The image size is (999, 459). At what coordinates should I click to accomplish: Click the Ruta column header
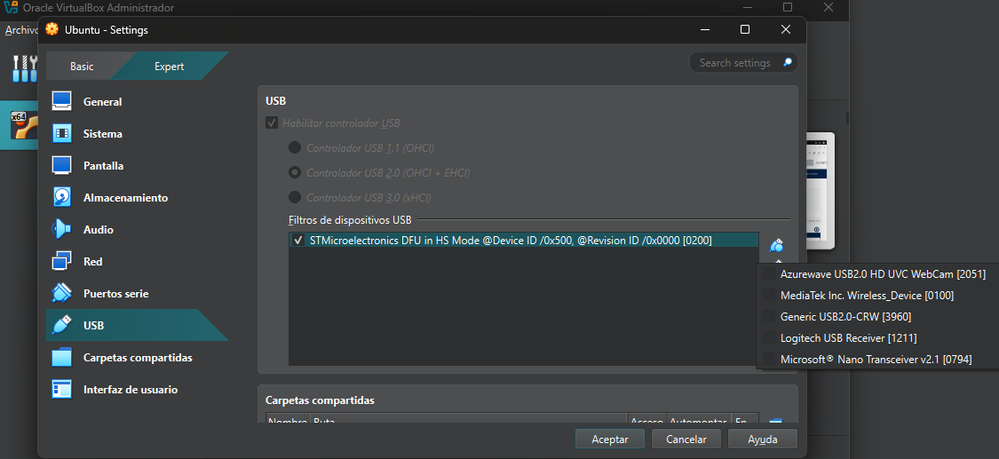coord(468,420)
